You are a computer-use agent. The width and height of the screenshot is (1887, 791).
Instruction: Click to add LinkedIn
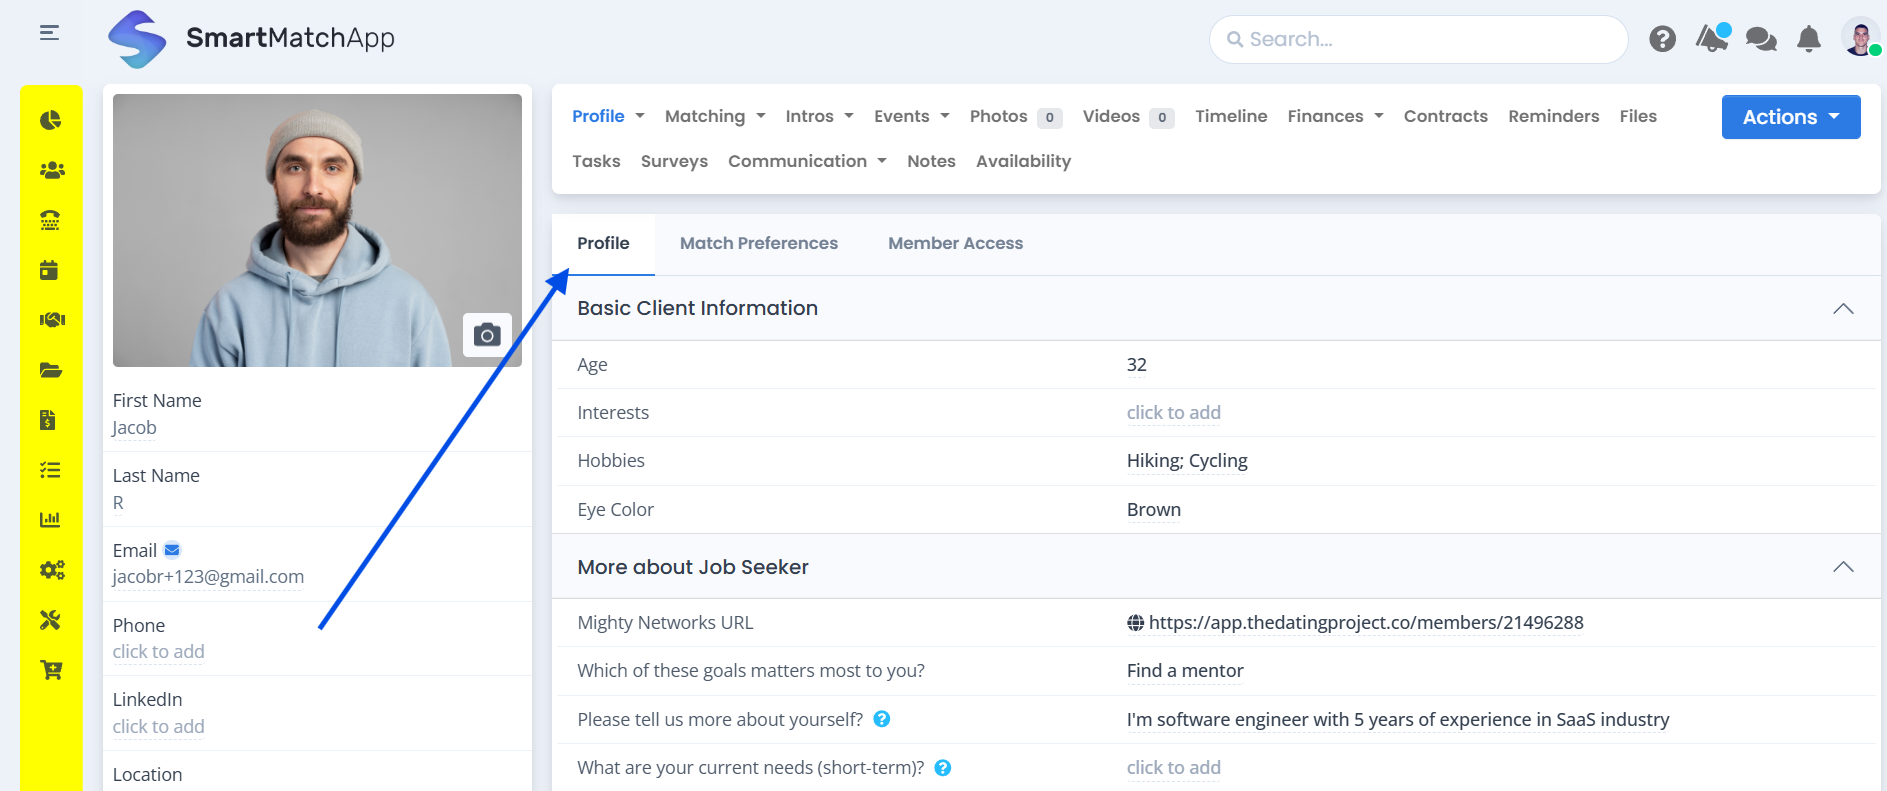click(x=158, y=727)
